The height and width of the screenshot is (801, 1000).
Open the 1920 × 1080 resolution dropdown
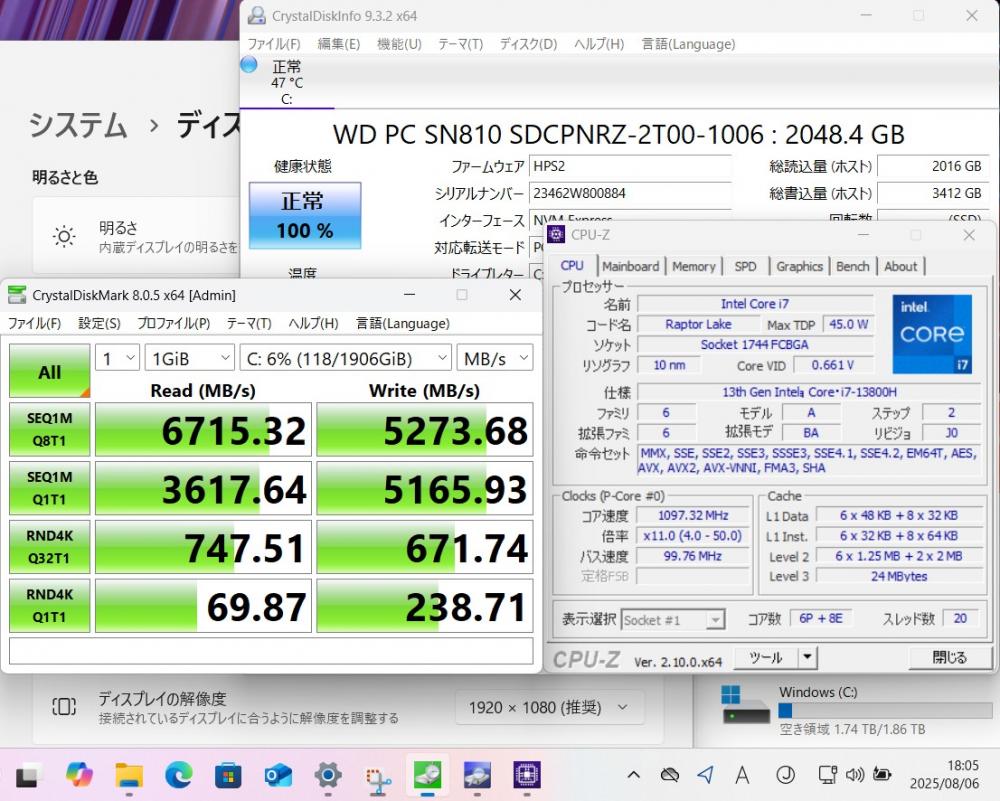[x=548, y=707]
